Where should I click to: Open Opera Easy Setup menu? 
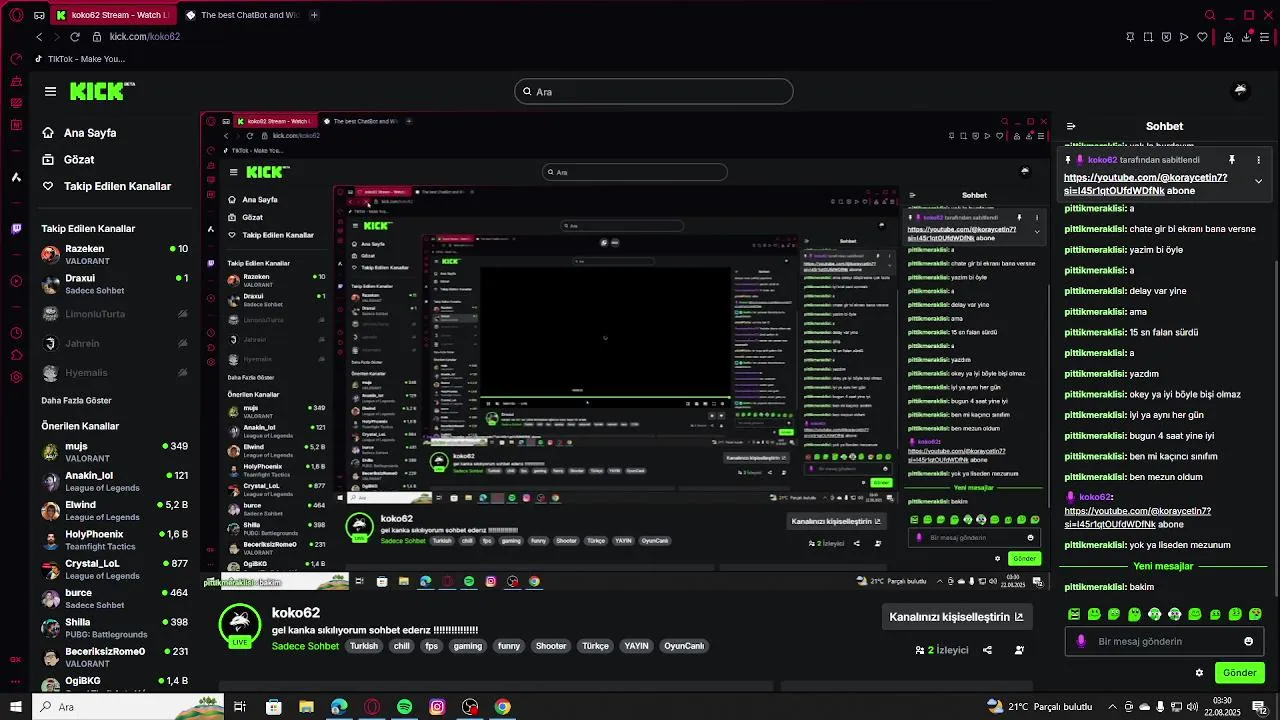[1265, 37]
